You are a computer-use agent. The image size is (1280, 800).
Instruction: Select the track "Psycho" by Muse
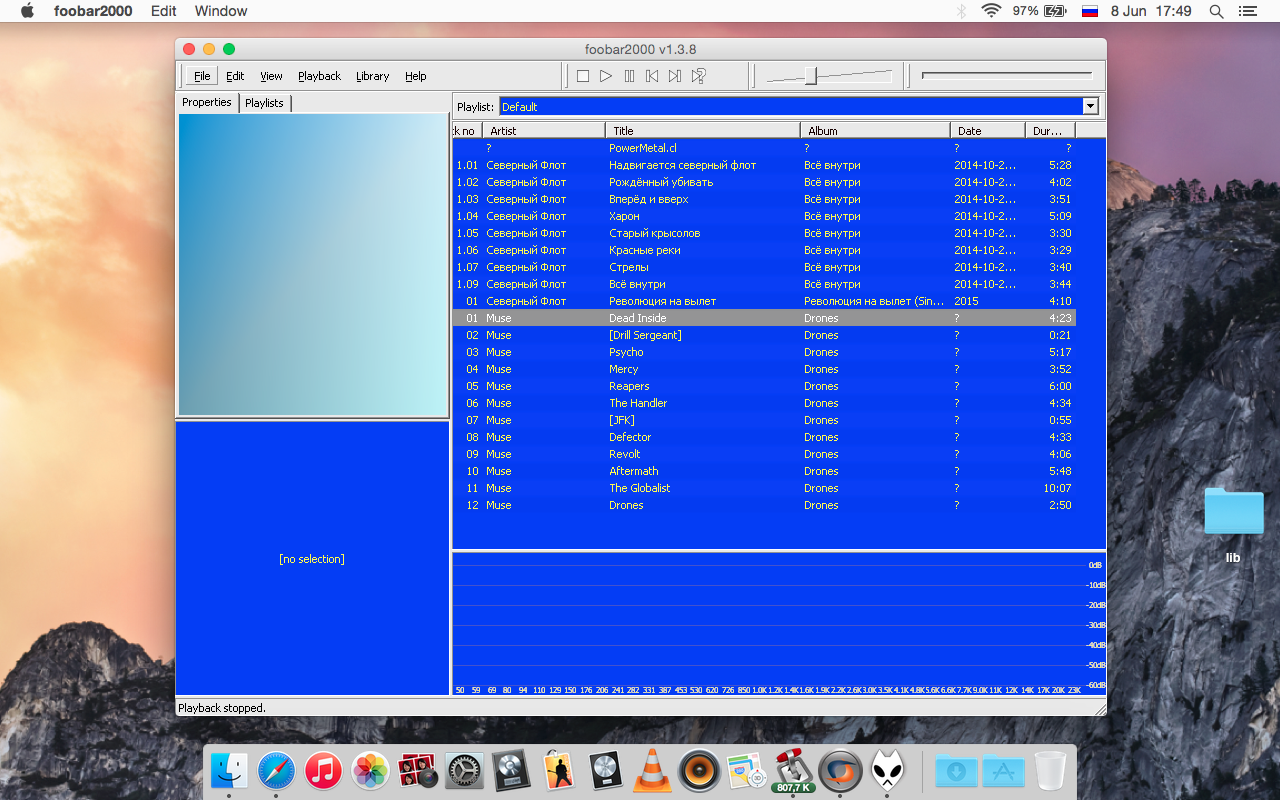[x=765, y=352]
